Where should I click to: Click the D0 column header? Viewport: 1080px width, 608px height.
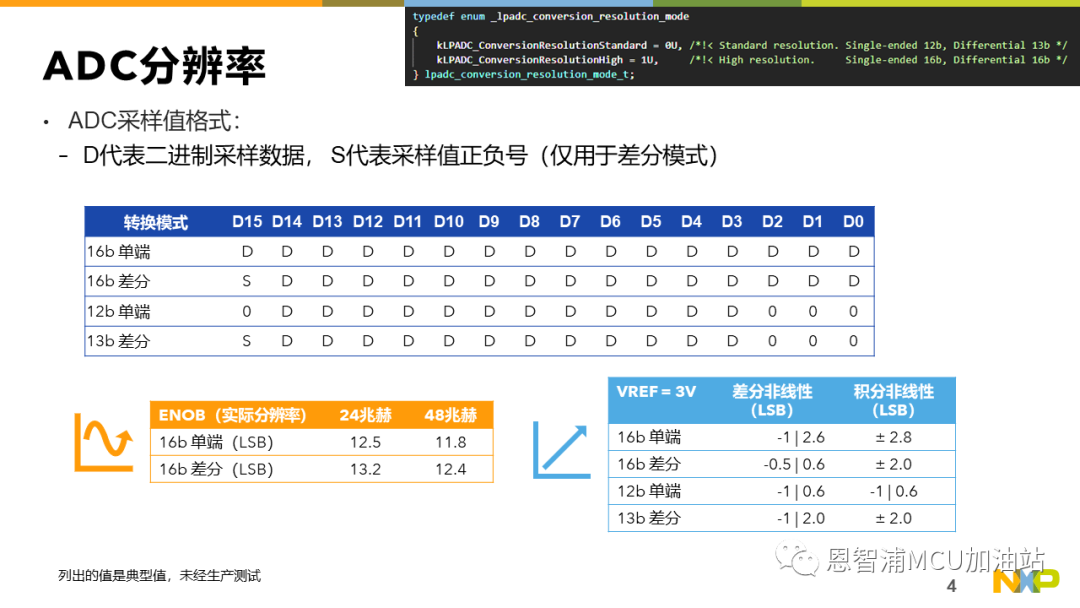click(x=853, y=222)
